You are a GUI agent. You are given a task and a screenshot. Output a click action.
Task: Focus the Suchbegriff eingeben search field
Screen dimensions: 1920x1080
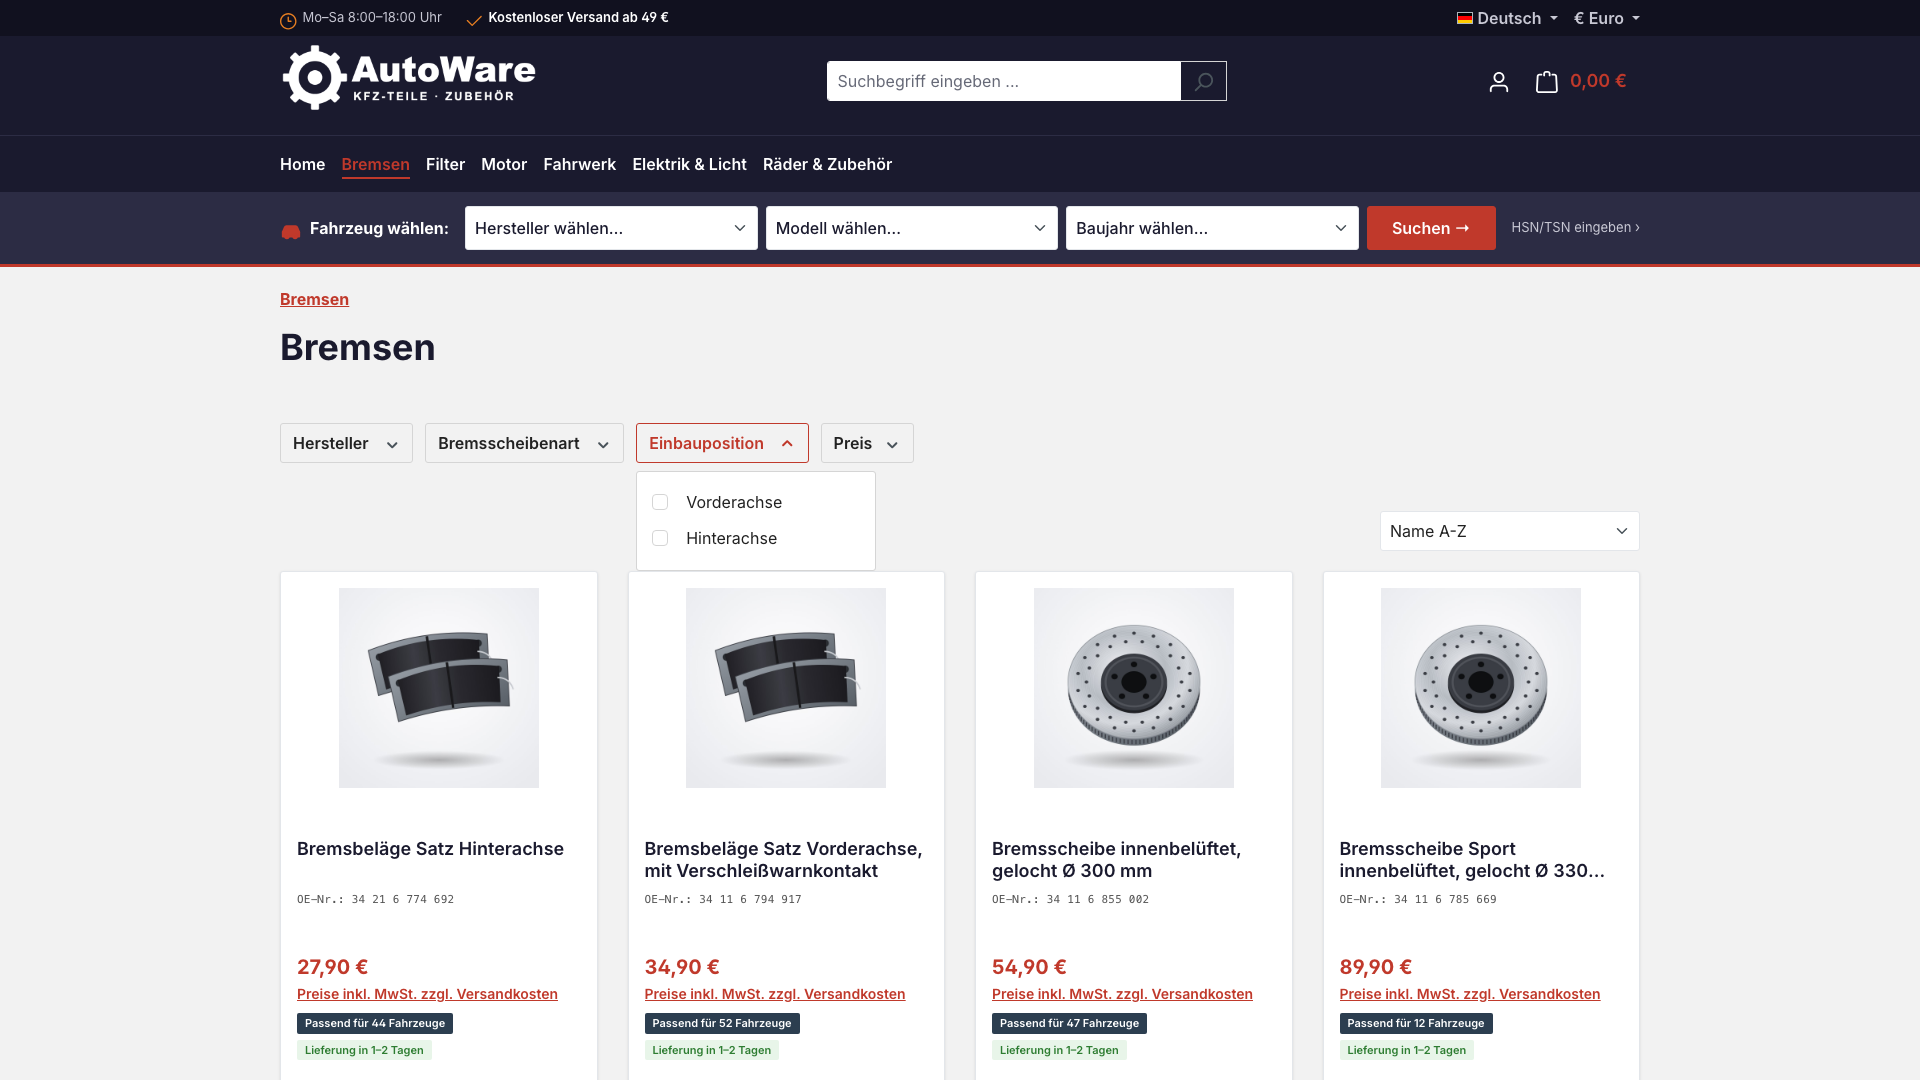click(x=1003, y=81)
